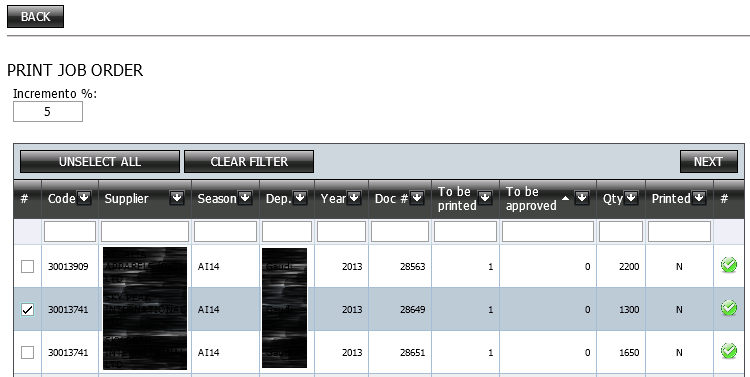Viewport: 750px width, 377px height.
Task: Click Qty value 1650
Action: (x=629, y=353)
